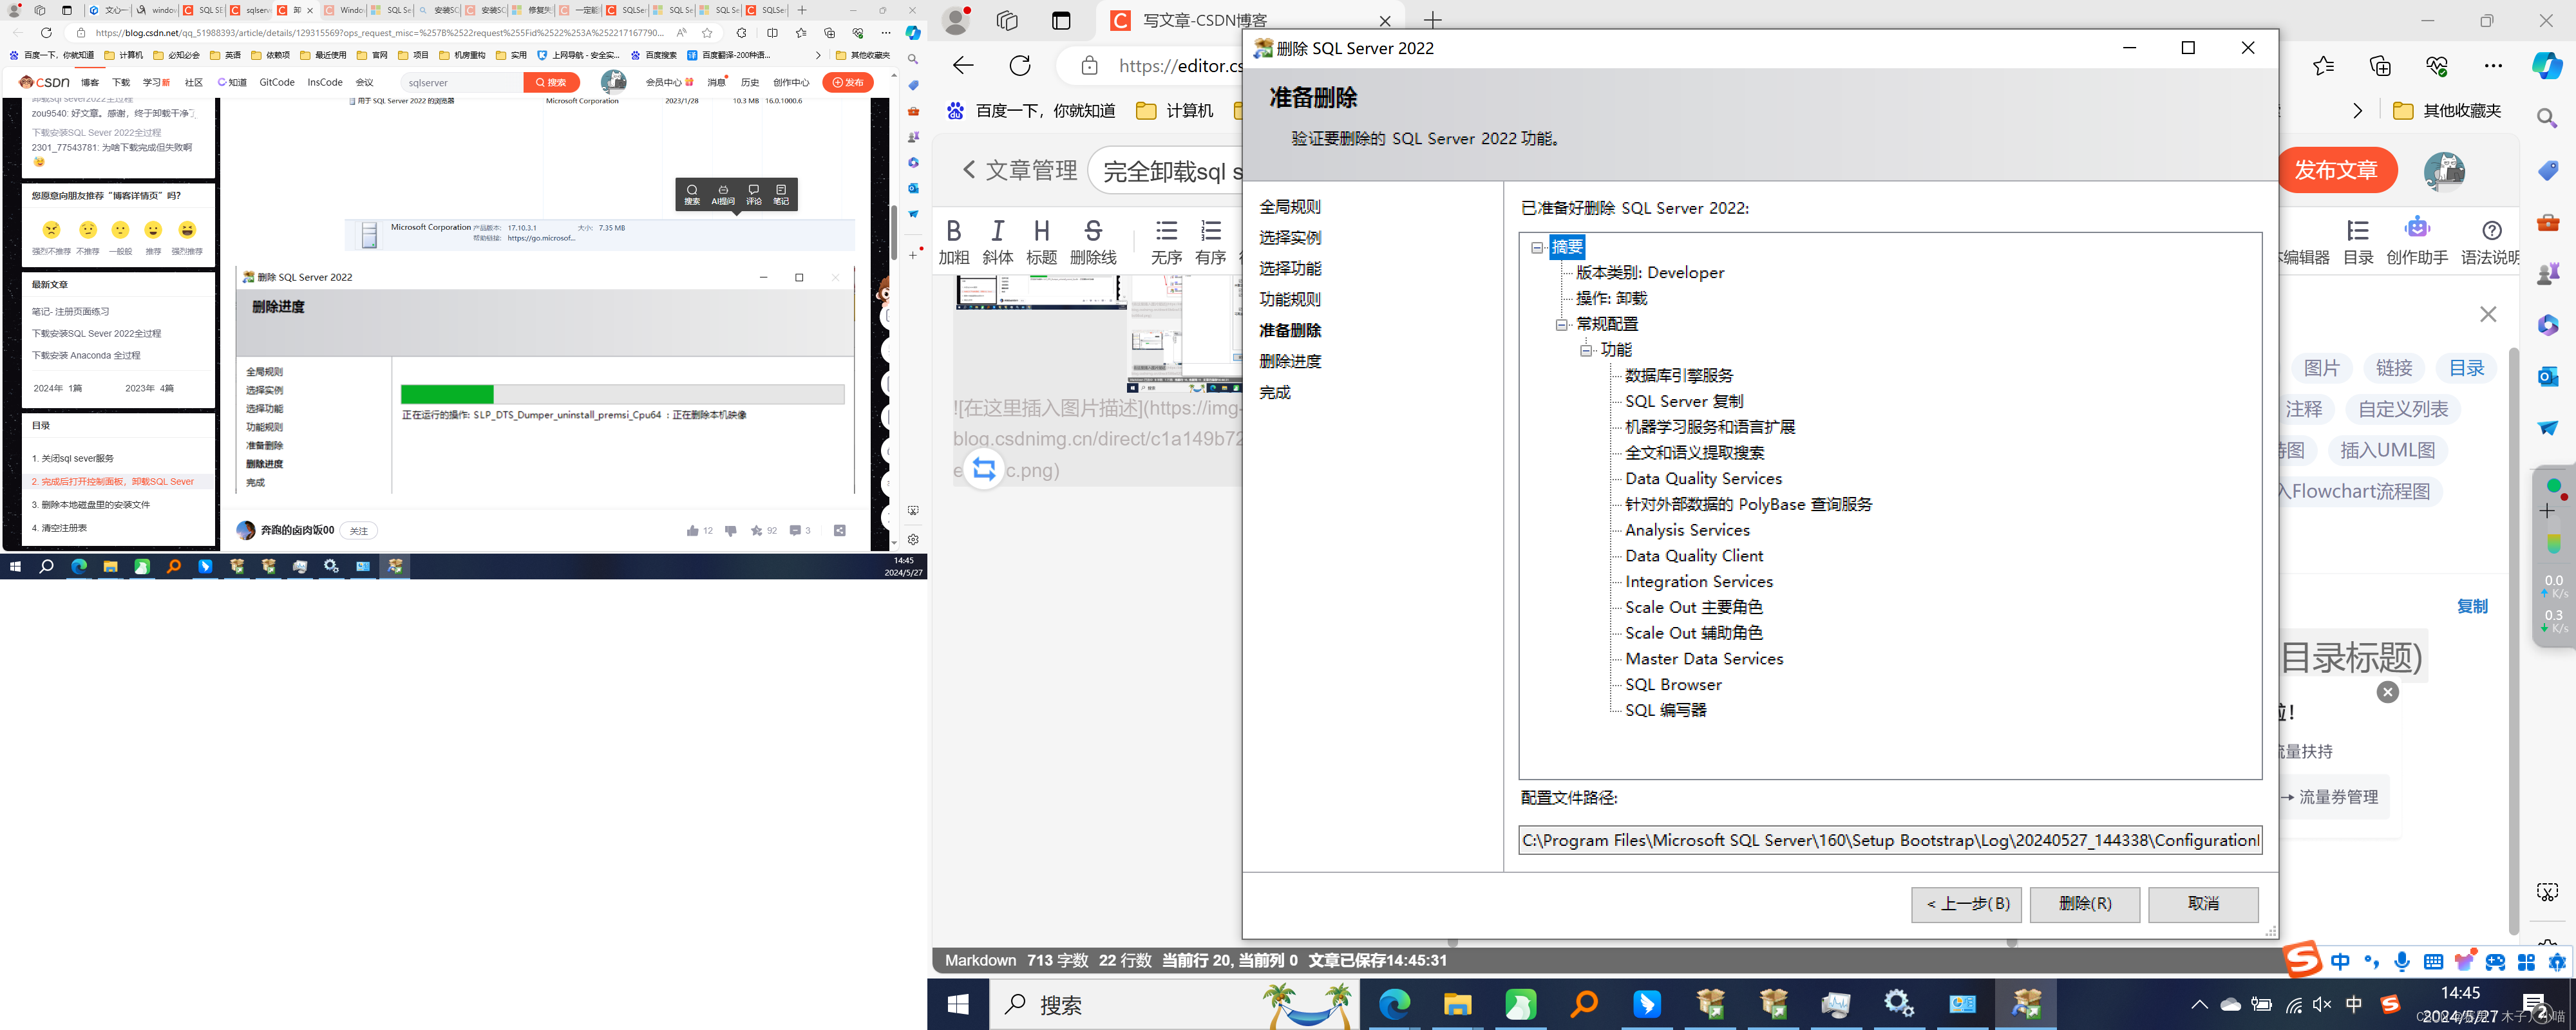
Task: Collapse the 常规配置 tree node
Action: tap(1562, 324)
